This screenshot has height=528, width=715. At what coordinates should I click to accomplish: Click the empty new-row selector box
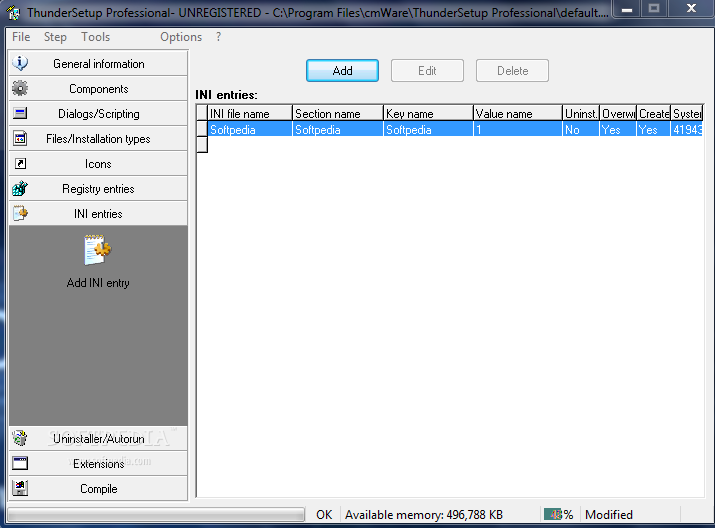(202, 145)
